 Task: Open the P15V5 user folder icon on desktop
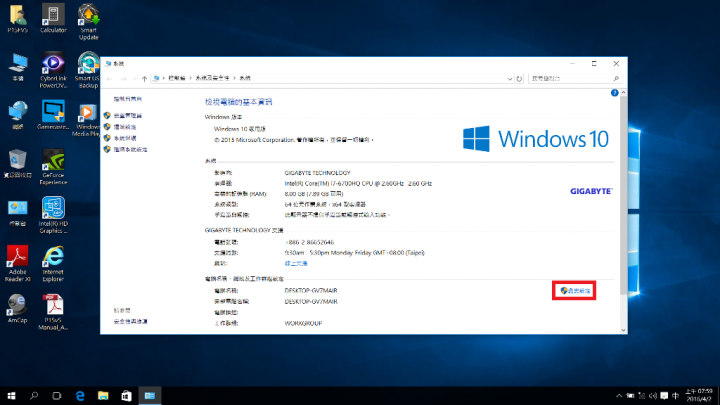[17, 18]
